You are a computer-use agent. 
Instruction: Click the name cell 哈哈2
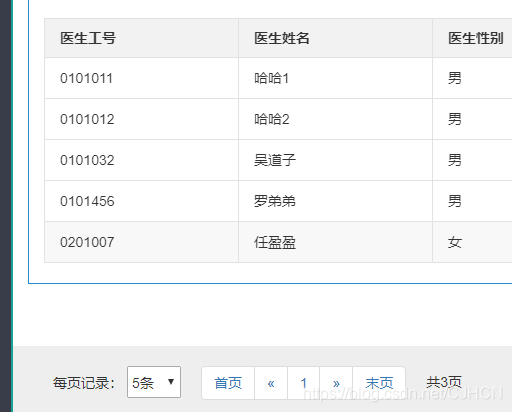[x=335, y=119]
